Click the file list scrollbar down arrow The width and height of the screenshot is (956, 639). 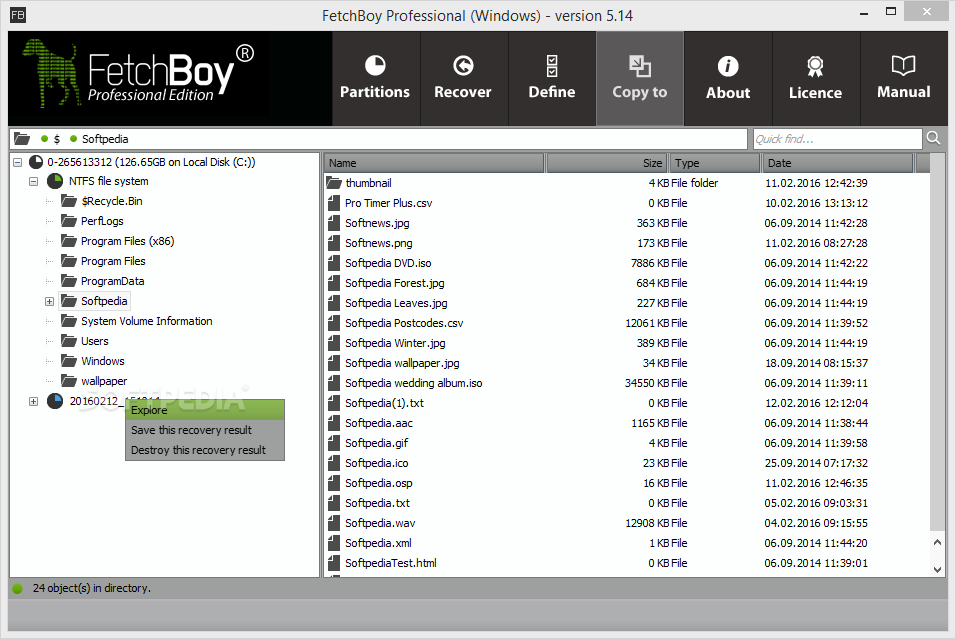938,569
